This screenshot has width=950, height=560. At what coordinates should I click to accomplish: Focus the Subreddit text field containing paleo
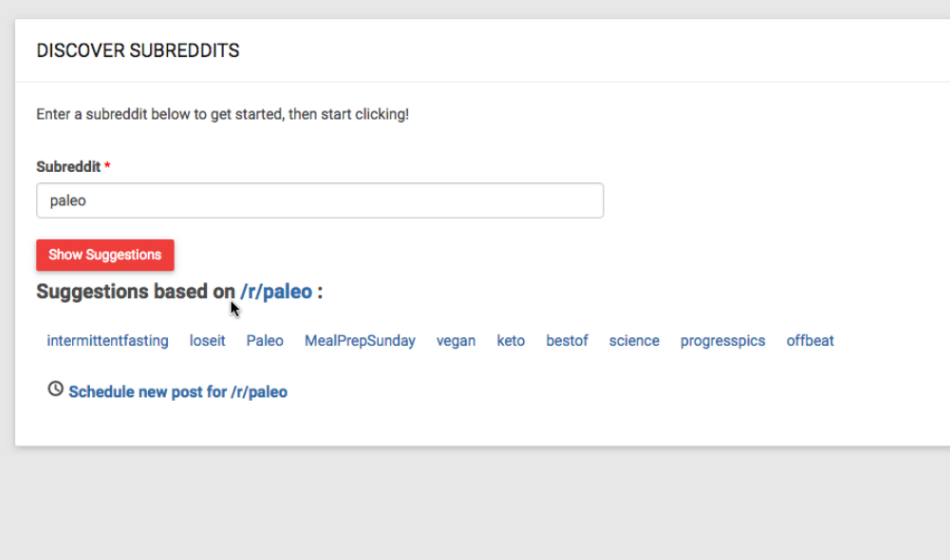click(320, 201)
